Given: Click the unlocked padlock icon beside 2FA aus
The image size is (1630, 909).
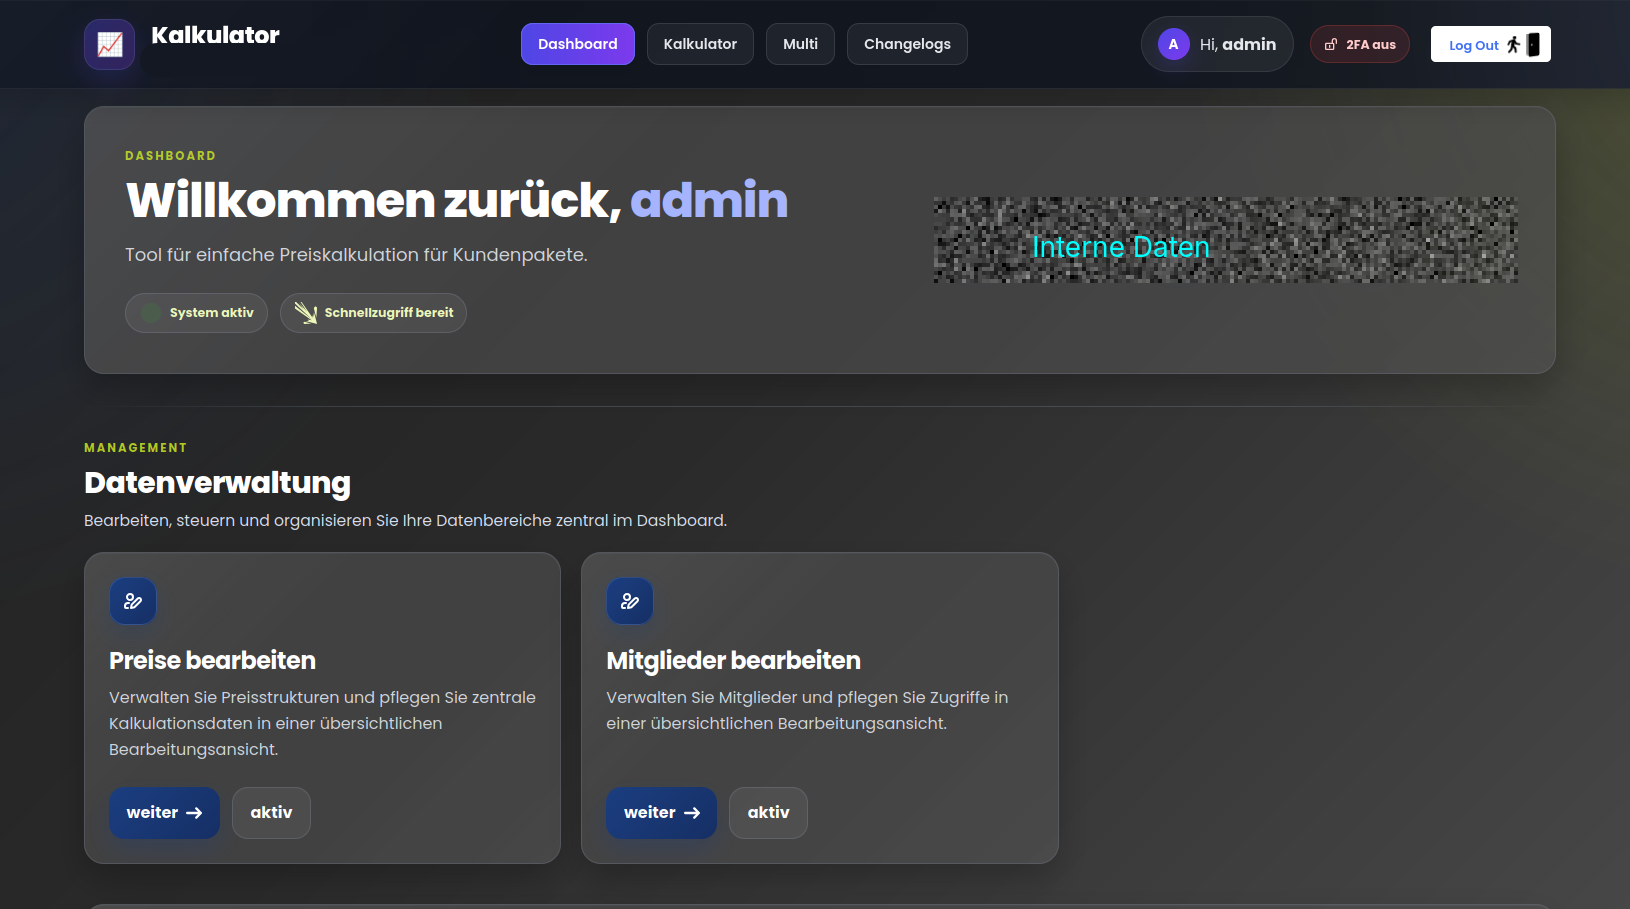Looking at the screenshot, I should [x=1331, y=44].
